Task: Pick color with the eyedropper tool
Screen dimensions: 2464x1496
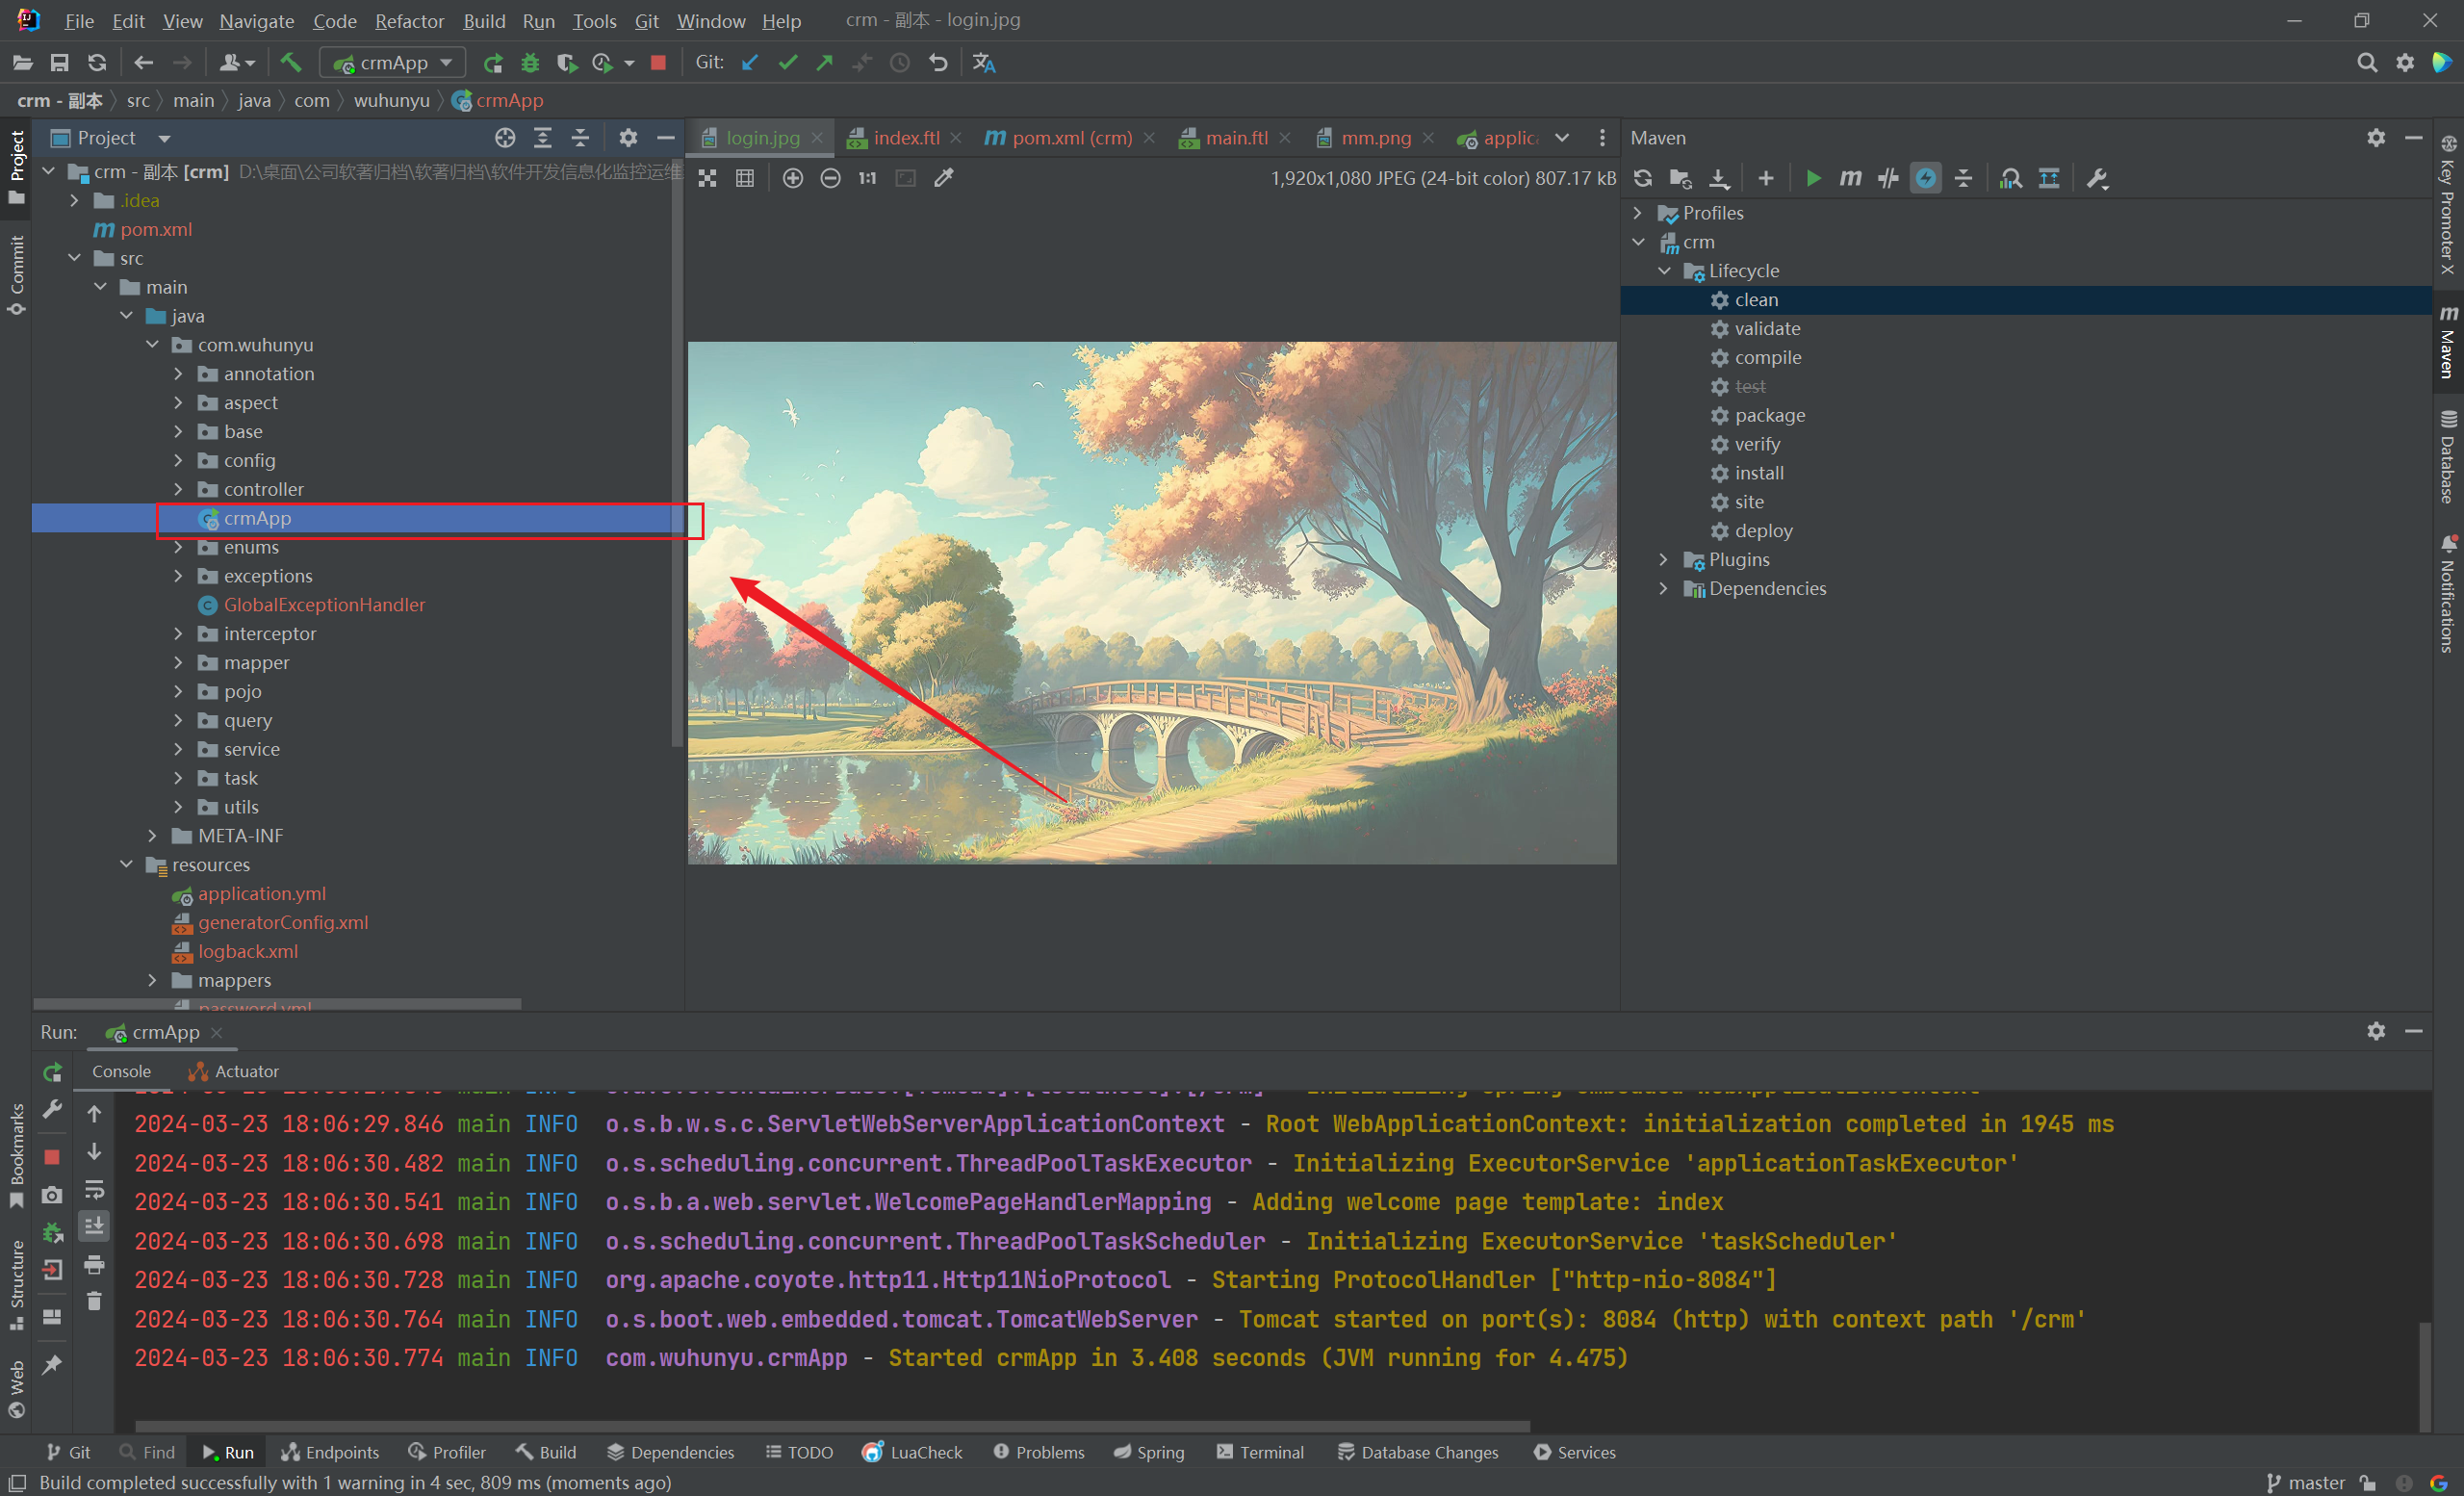Action: 943,178
